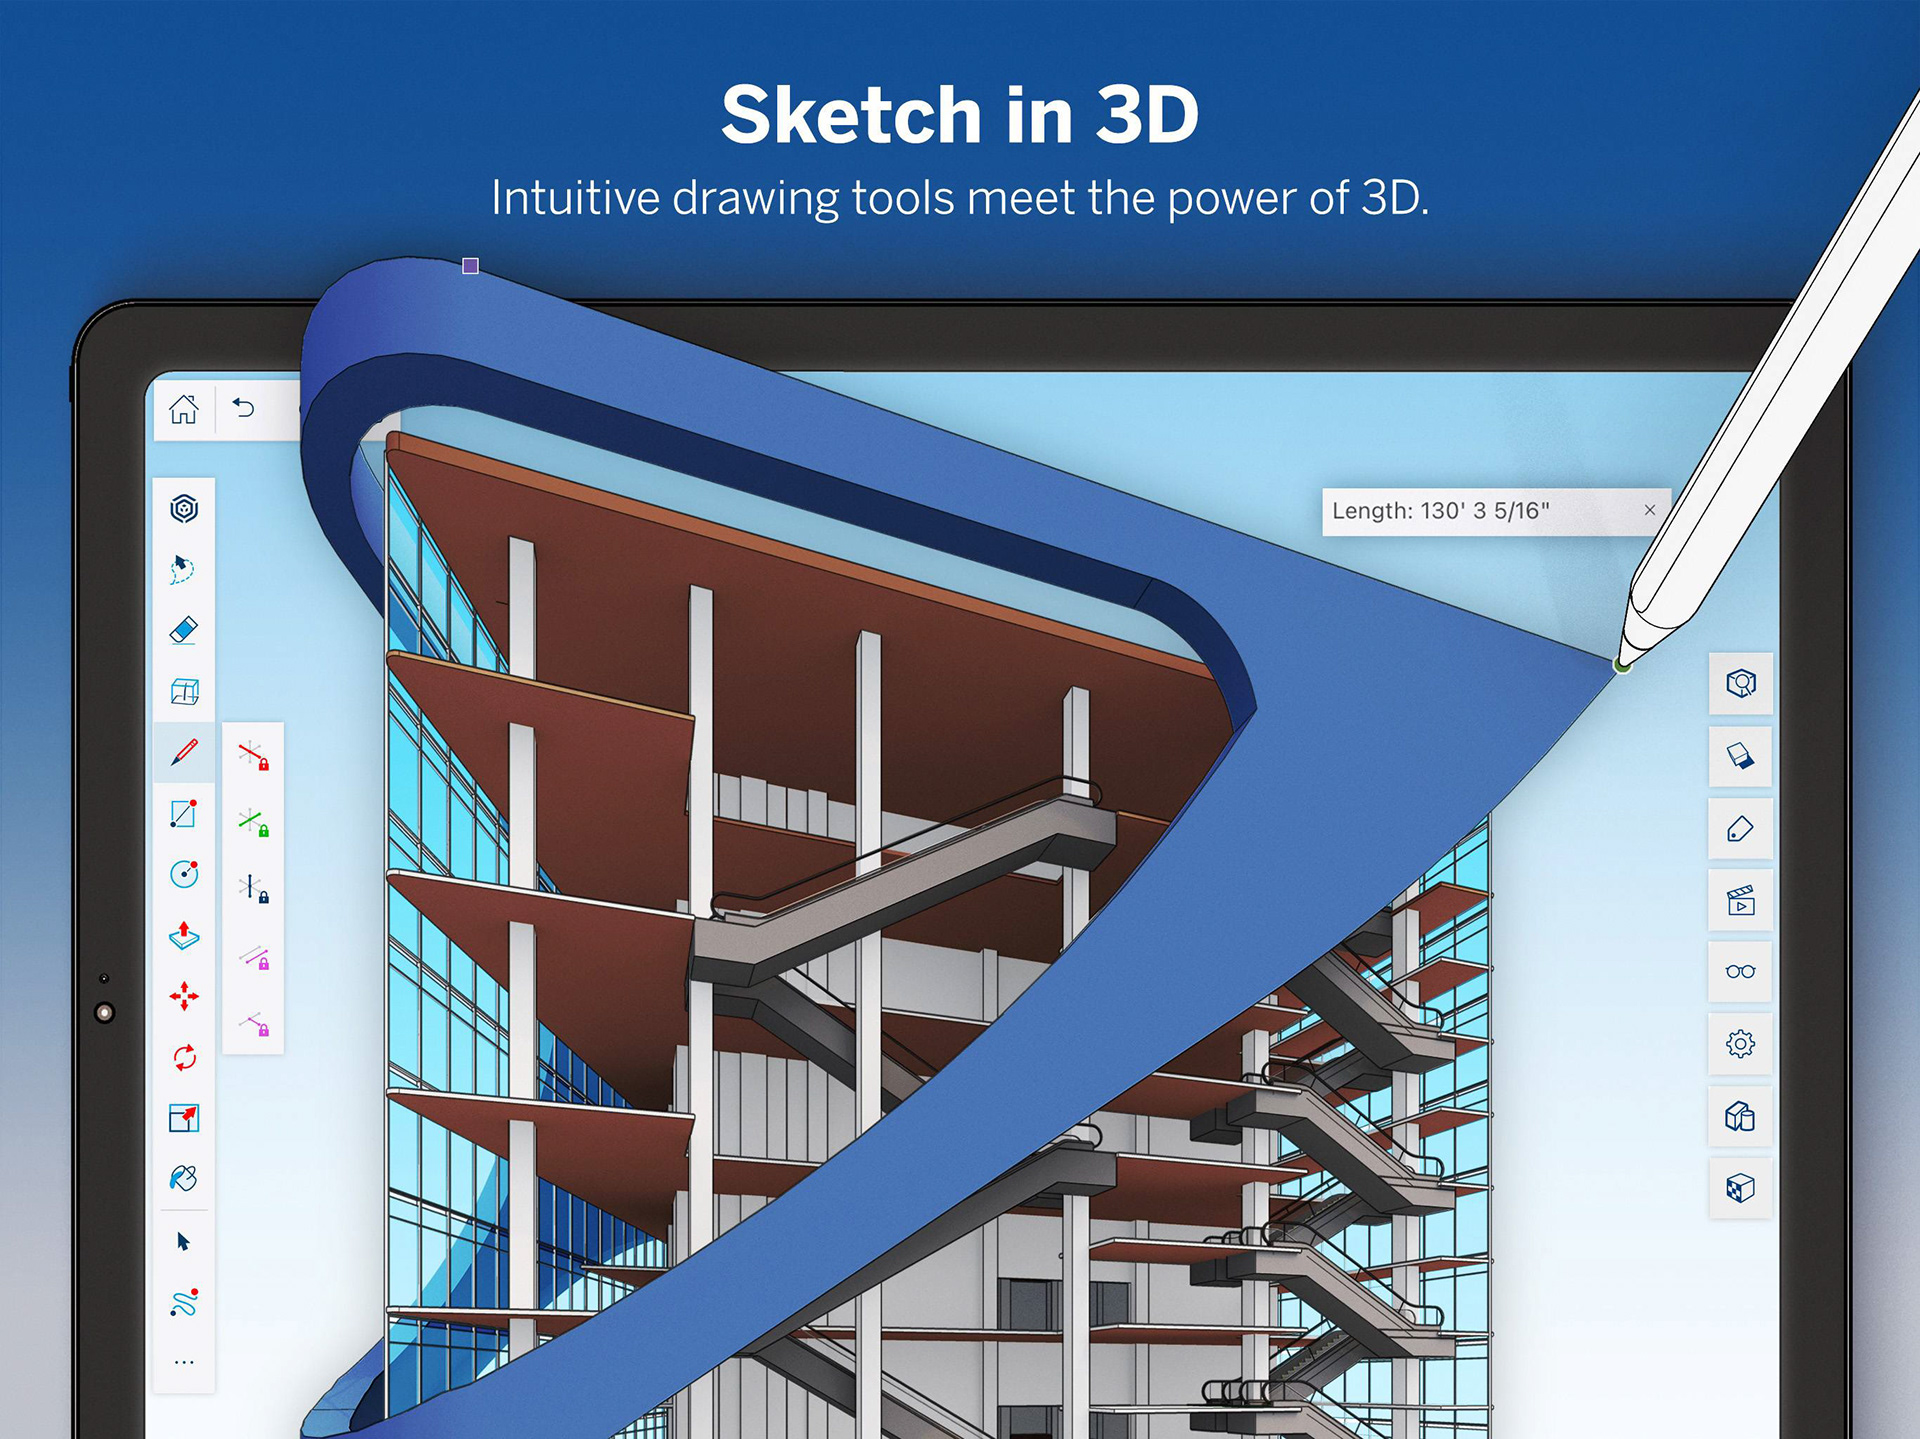Go to the Home screen icon
This screenshot has width=1920, height=1439.
click(184, 409)
